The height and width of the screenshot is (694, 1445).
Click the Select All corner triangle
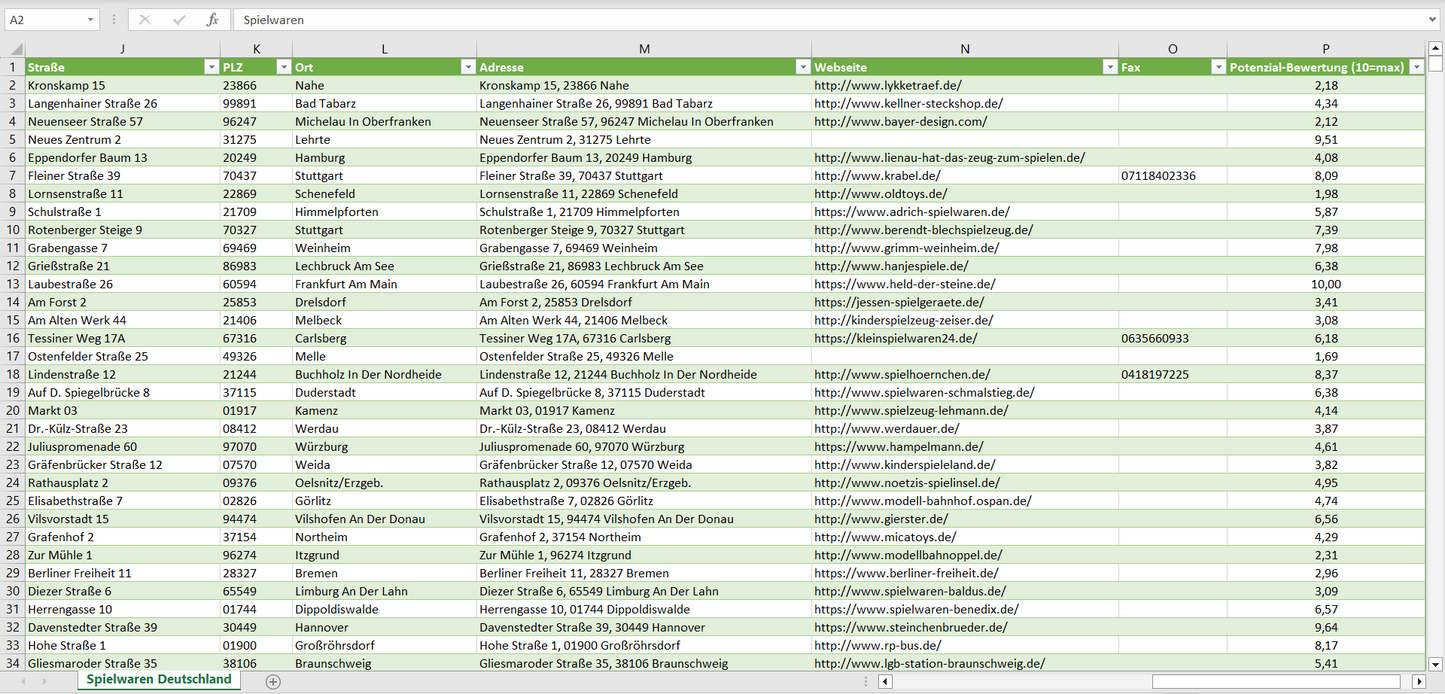point(14,49)
